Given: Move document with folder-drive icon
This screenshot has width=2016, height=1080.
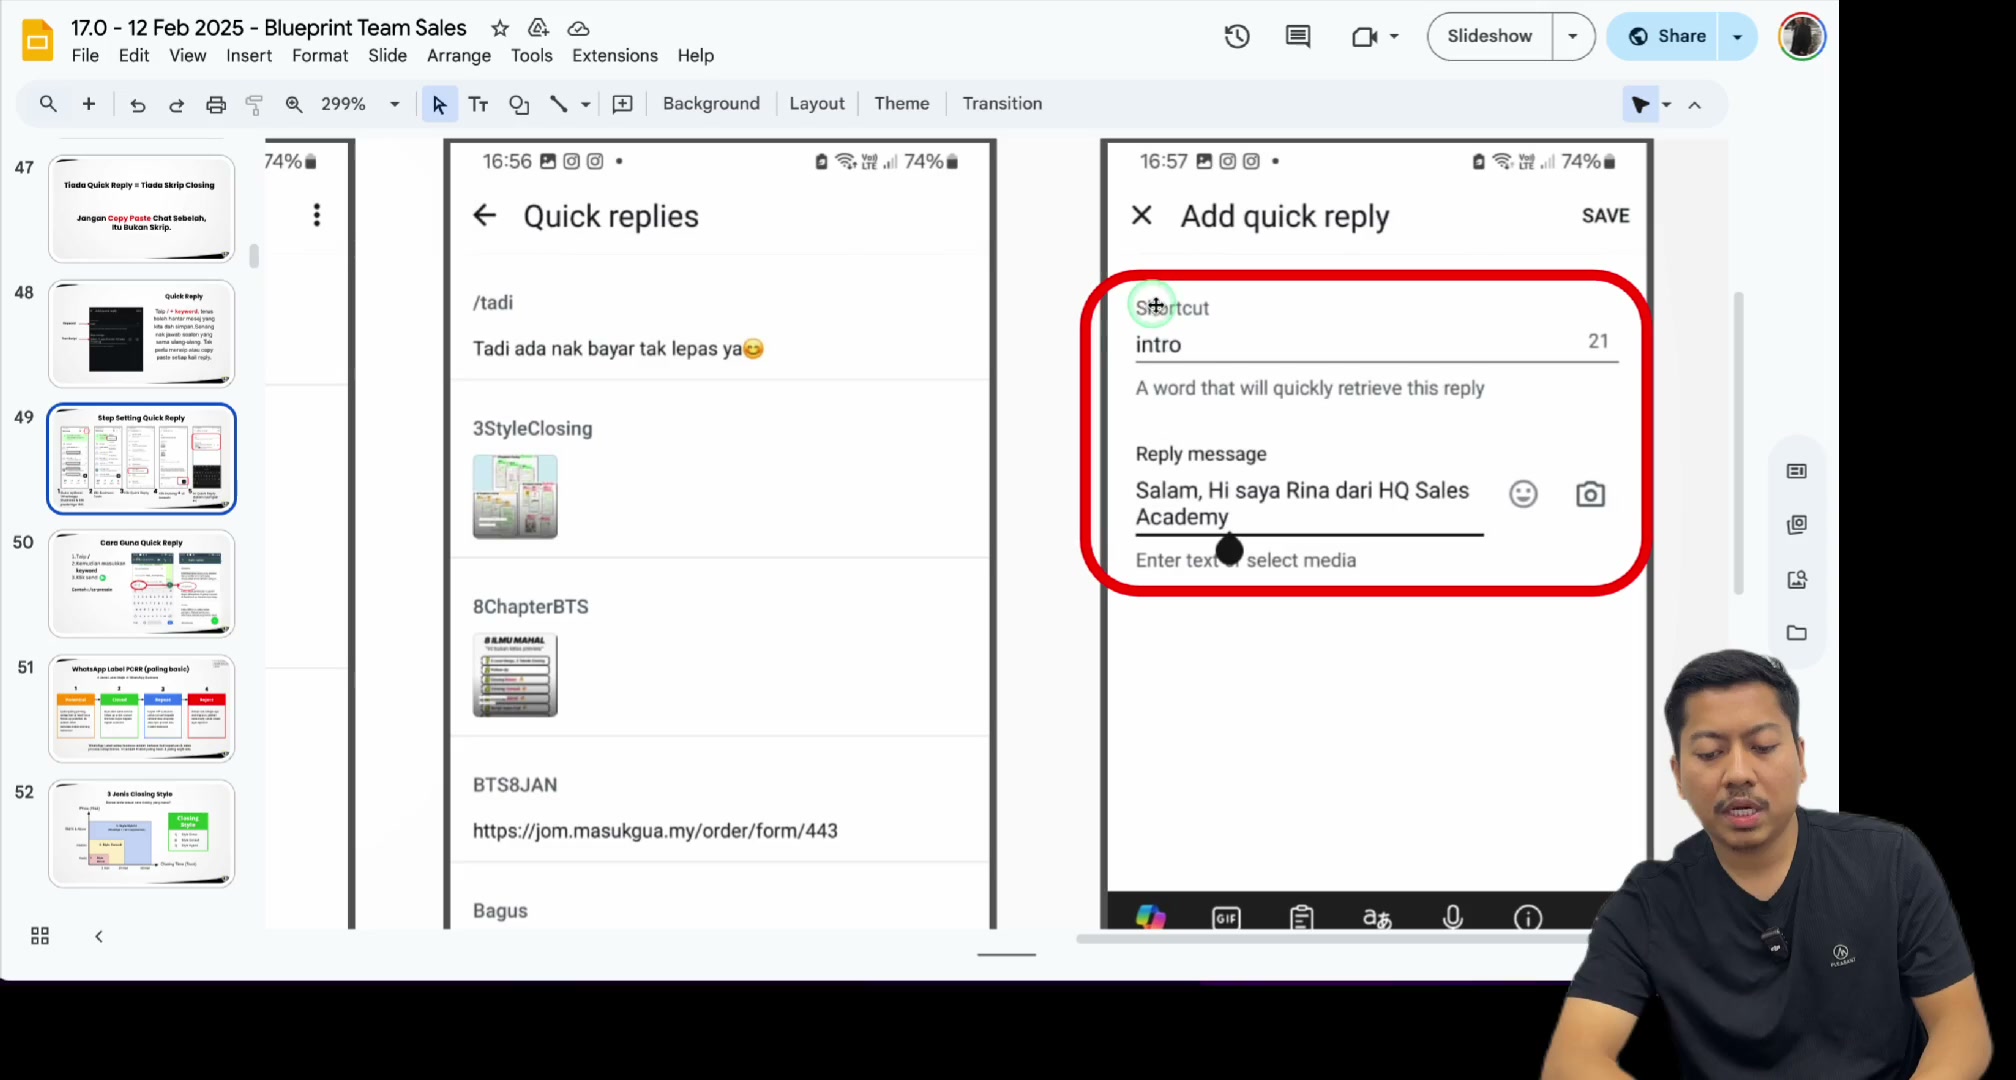Looking at the screenshot, I should (538, 28).
